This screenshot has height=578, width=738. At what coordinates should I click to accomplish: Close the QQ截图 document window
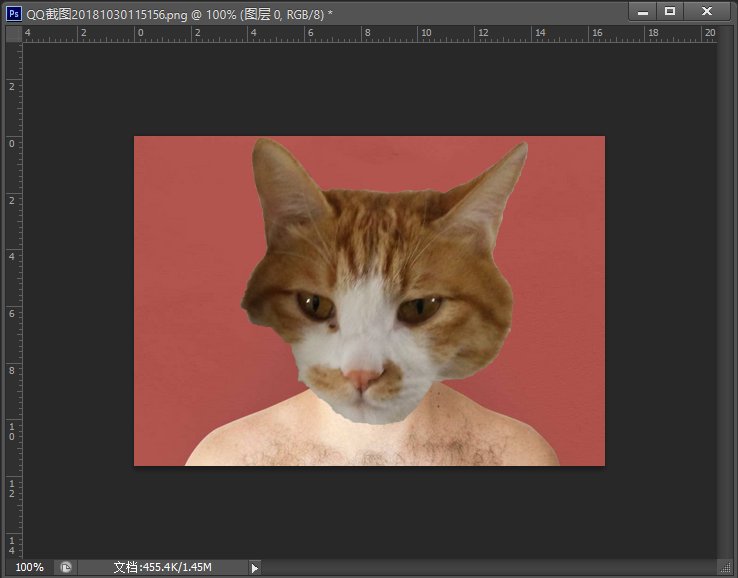(707, 11)
